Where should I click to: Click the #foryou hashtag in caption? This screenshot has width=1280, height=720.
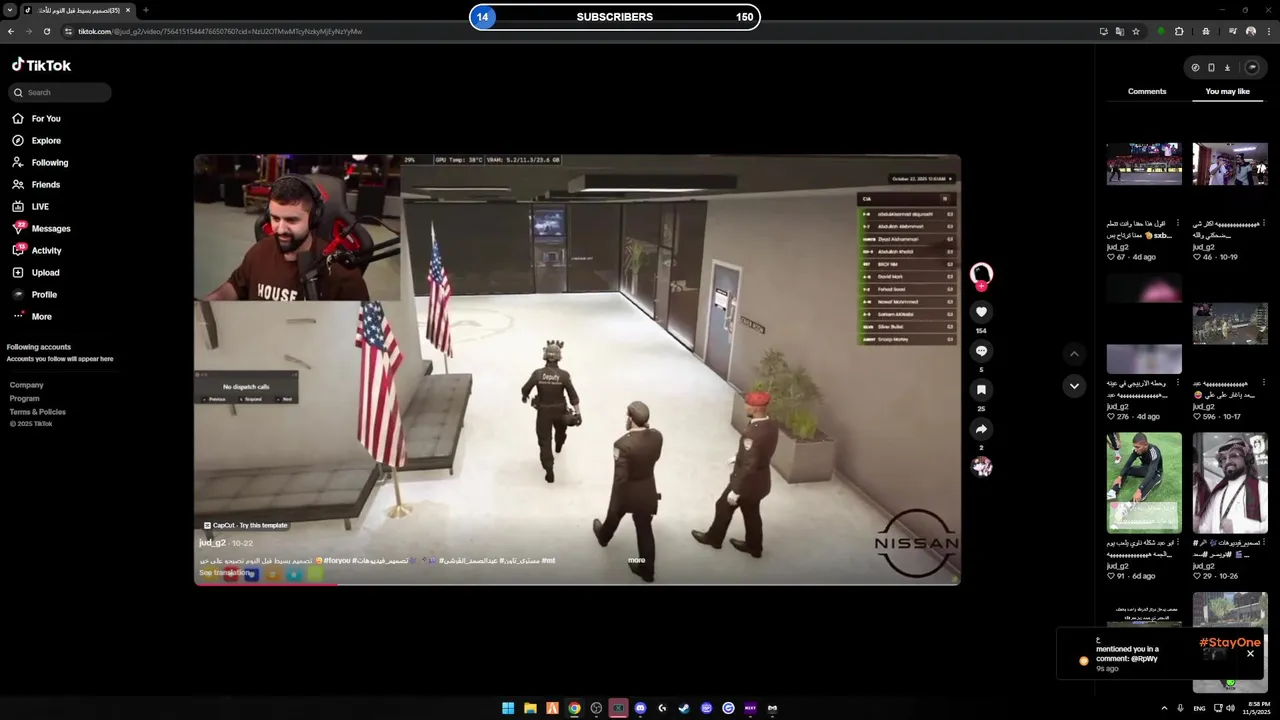point(338,561)
